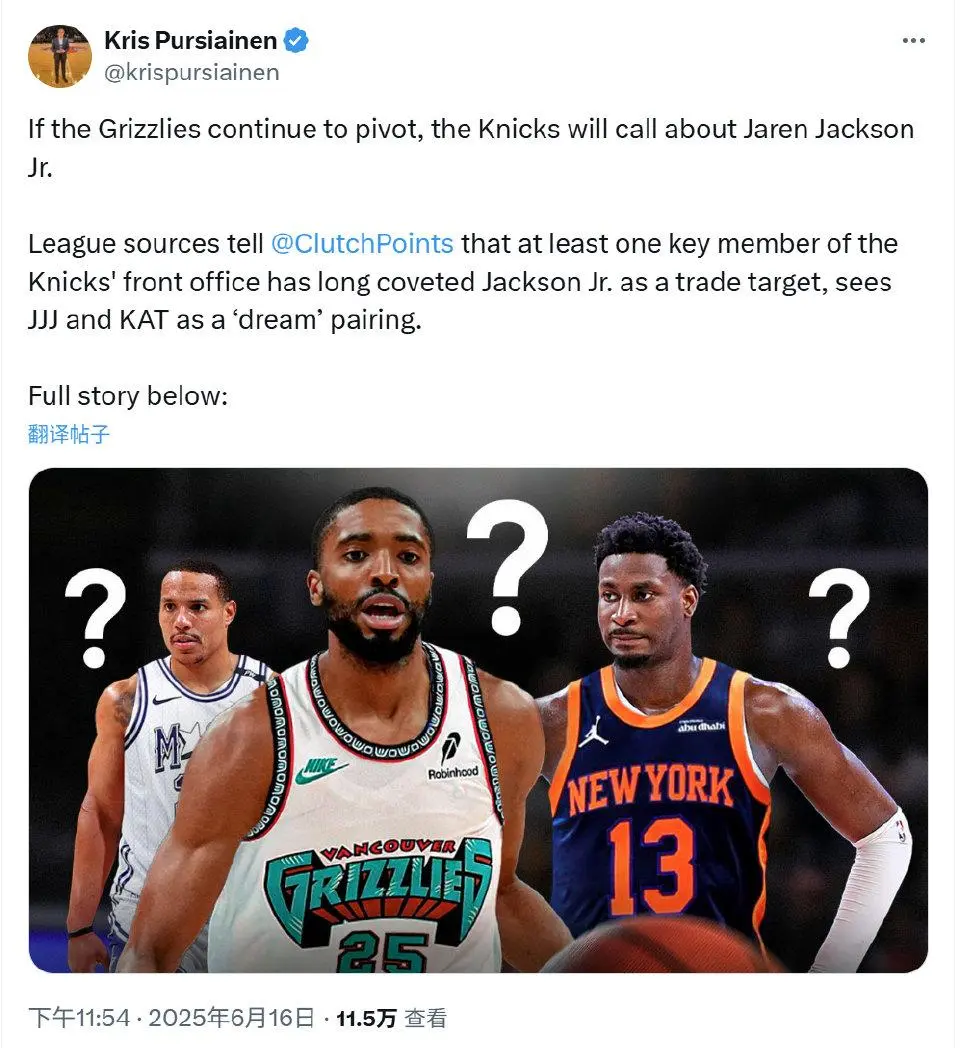Image resolution: width=960 pixels, height=1048 pixels.
Task: Click the tweet text about Jaren Jackson Jr.
Action: pyautogui.click(x=471, y=148)
